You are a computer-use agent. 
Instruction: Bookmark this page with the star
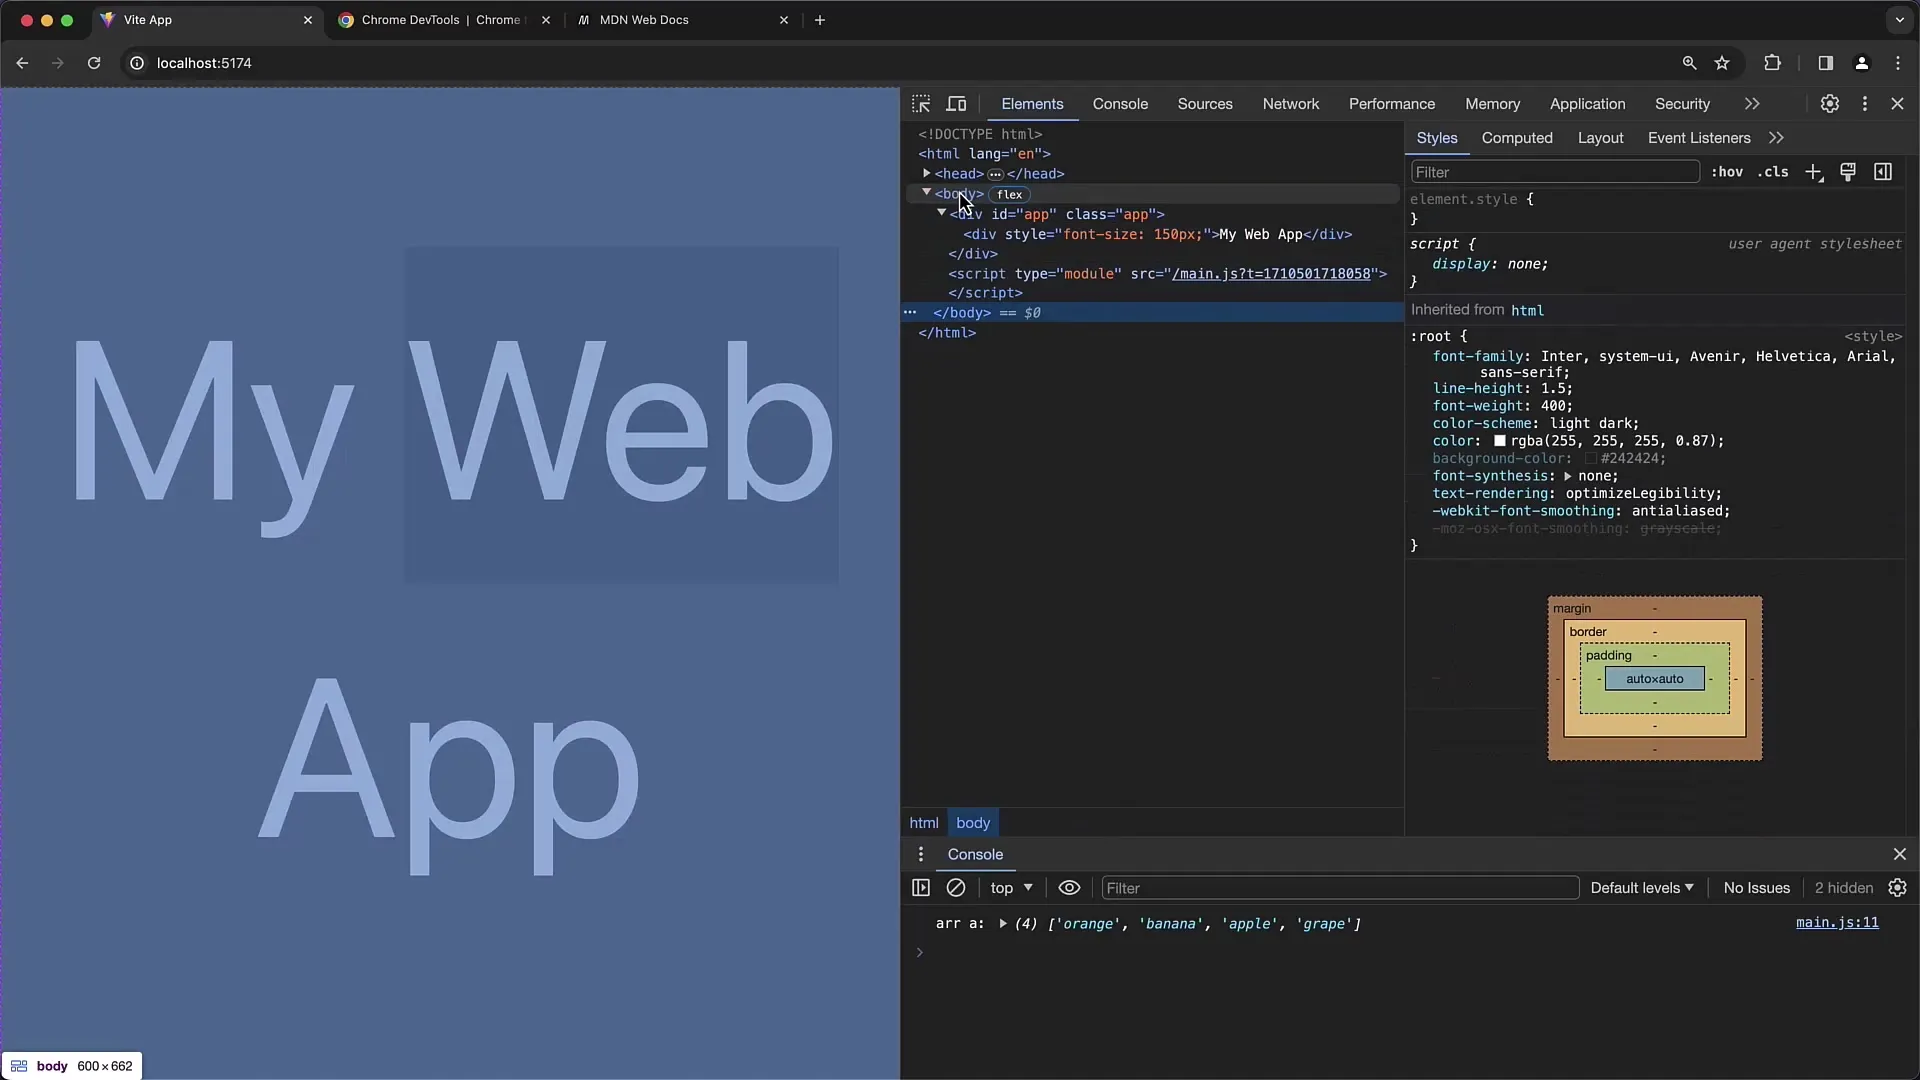pyautogui.click(x=1722, y=63)
